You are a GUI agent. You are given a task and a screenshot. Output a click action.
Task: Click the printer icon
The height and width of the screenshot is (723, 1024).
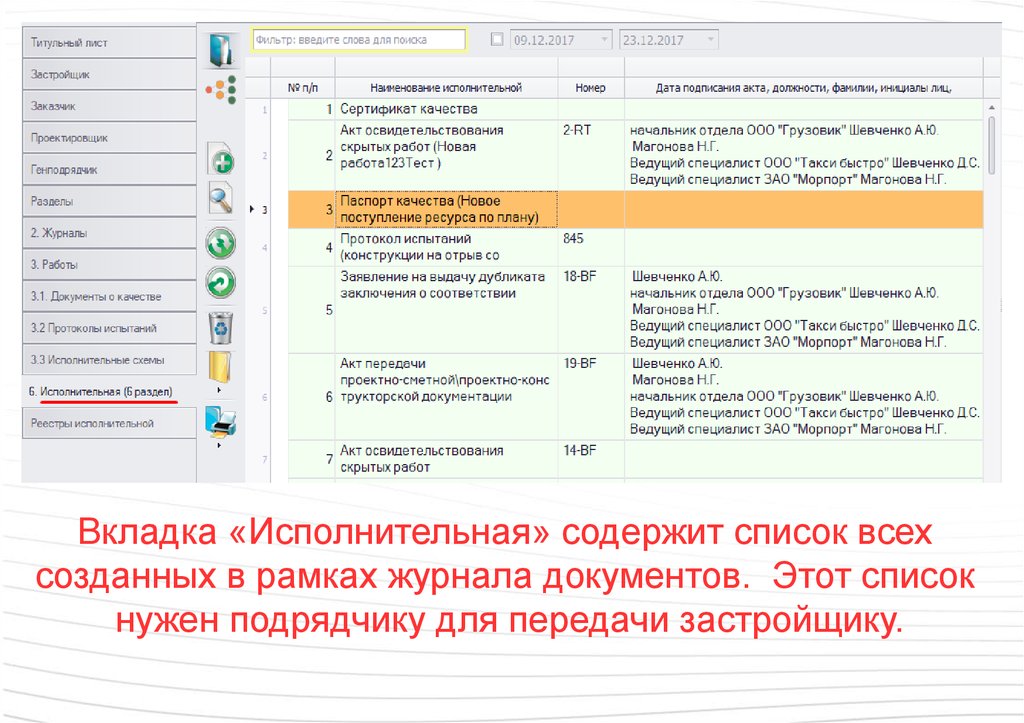[x=220, y=423]
